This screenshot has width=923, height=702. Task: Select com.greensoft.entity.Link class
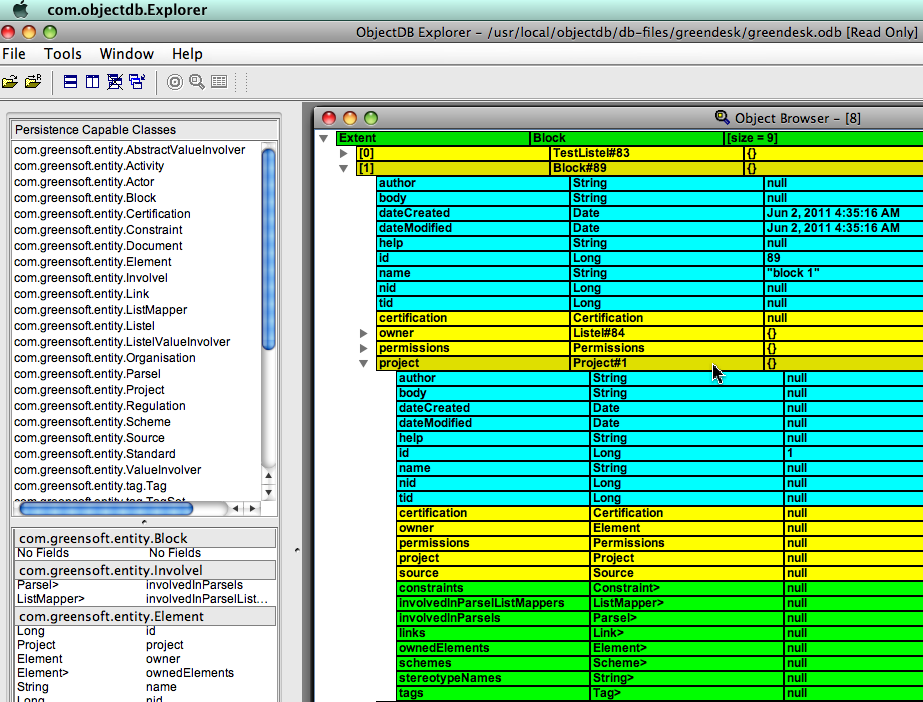[x=82, y=294]
